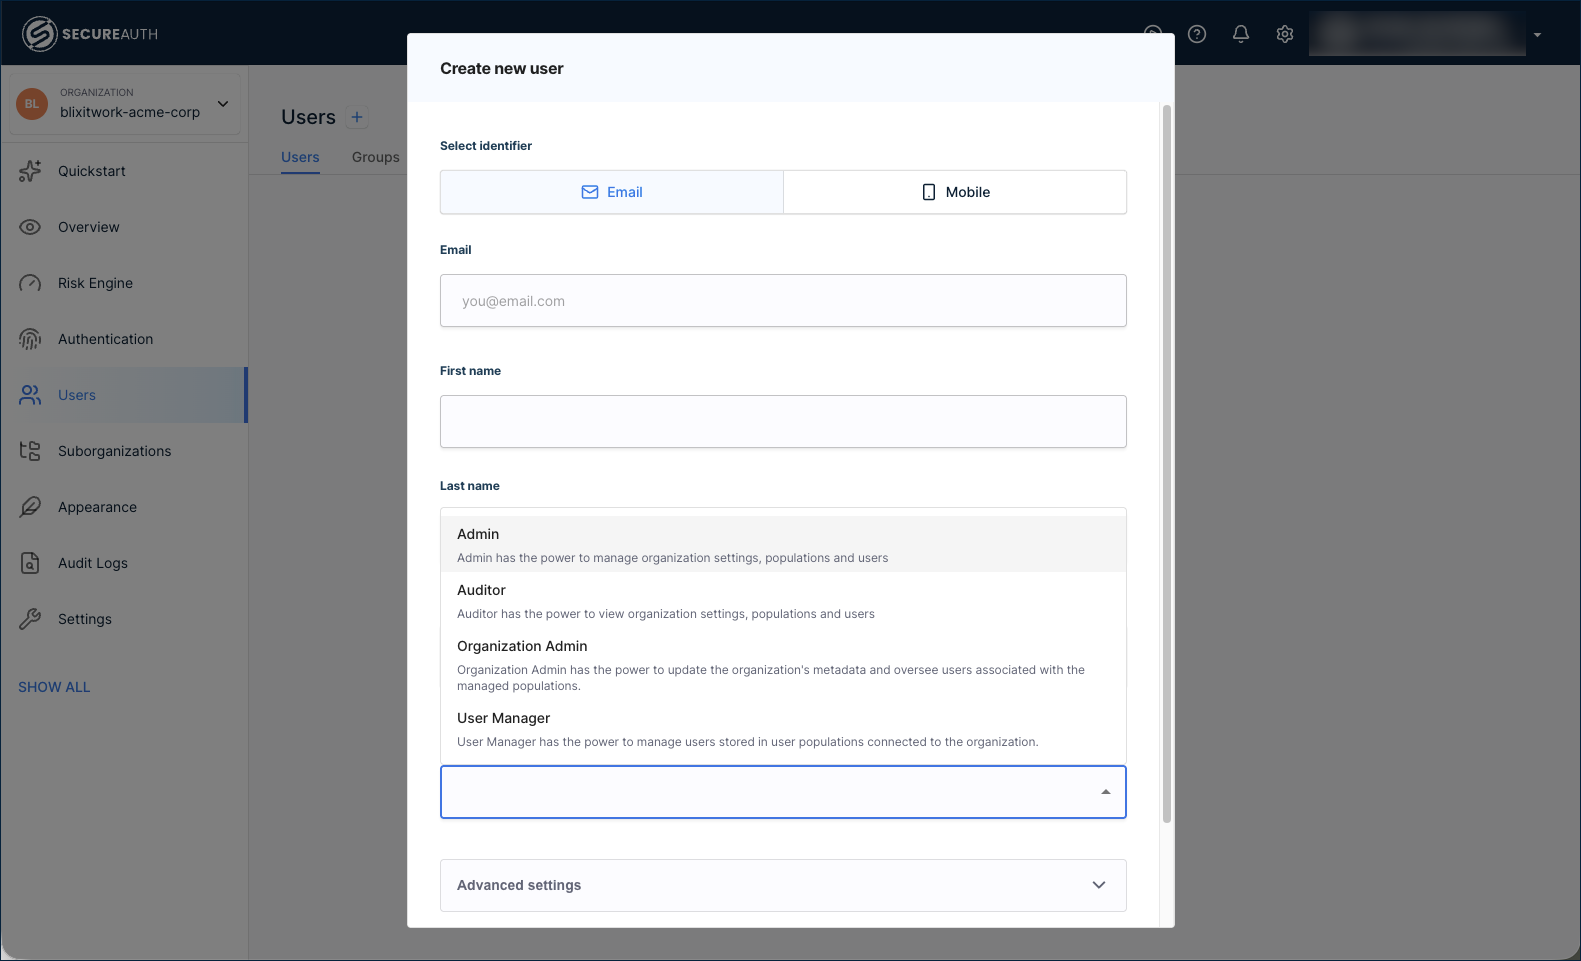
Task: Click the envelope icon in Email identifier
Action: click(590, 192)
